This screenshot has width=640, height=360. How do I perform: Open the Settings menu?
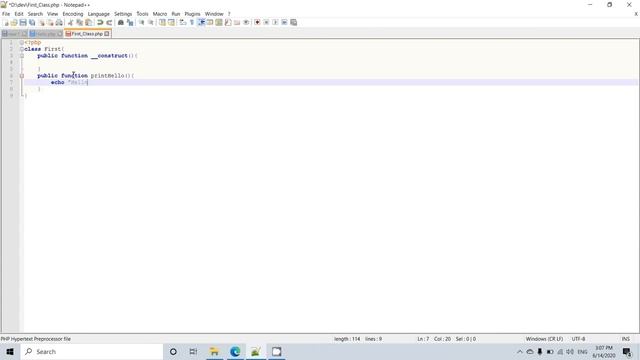(x=123, y=14)
